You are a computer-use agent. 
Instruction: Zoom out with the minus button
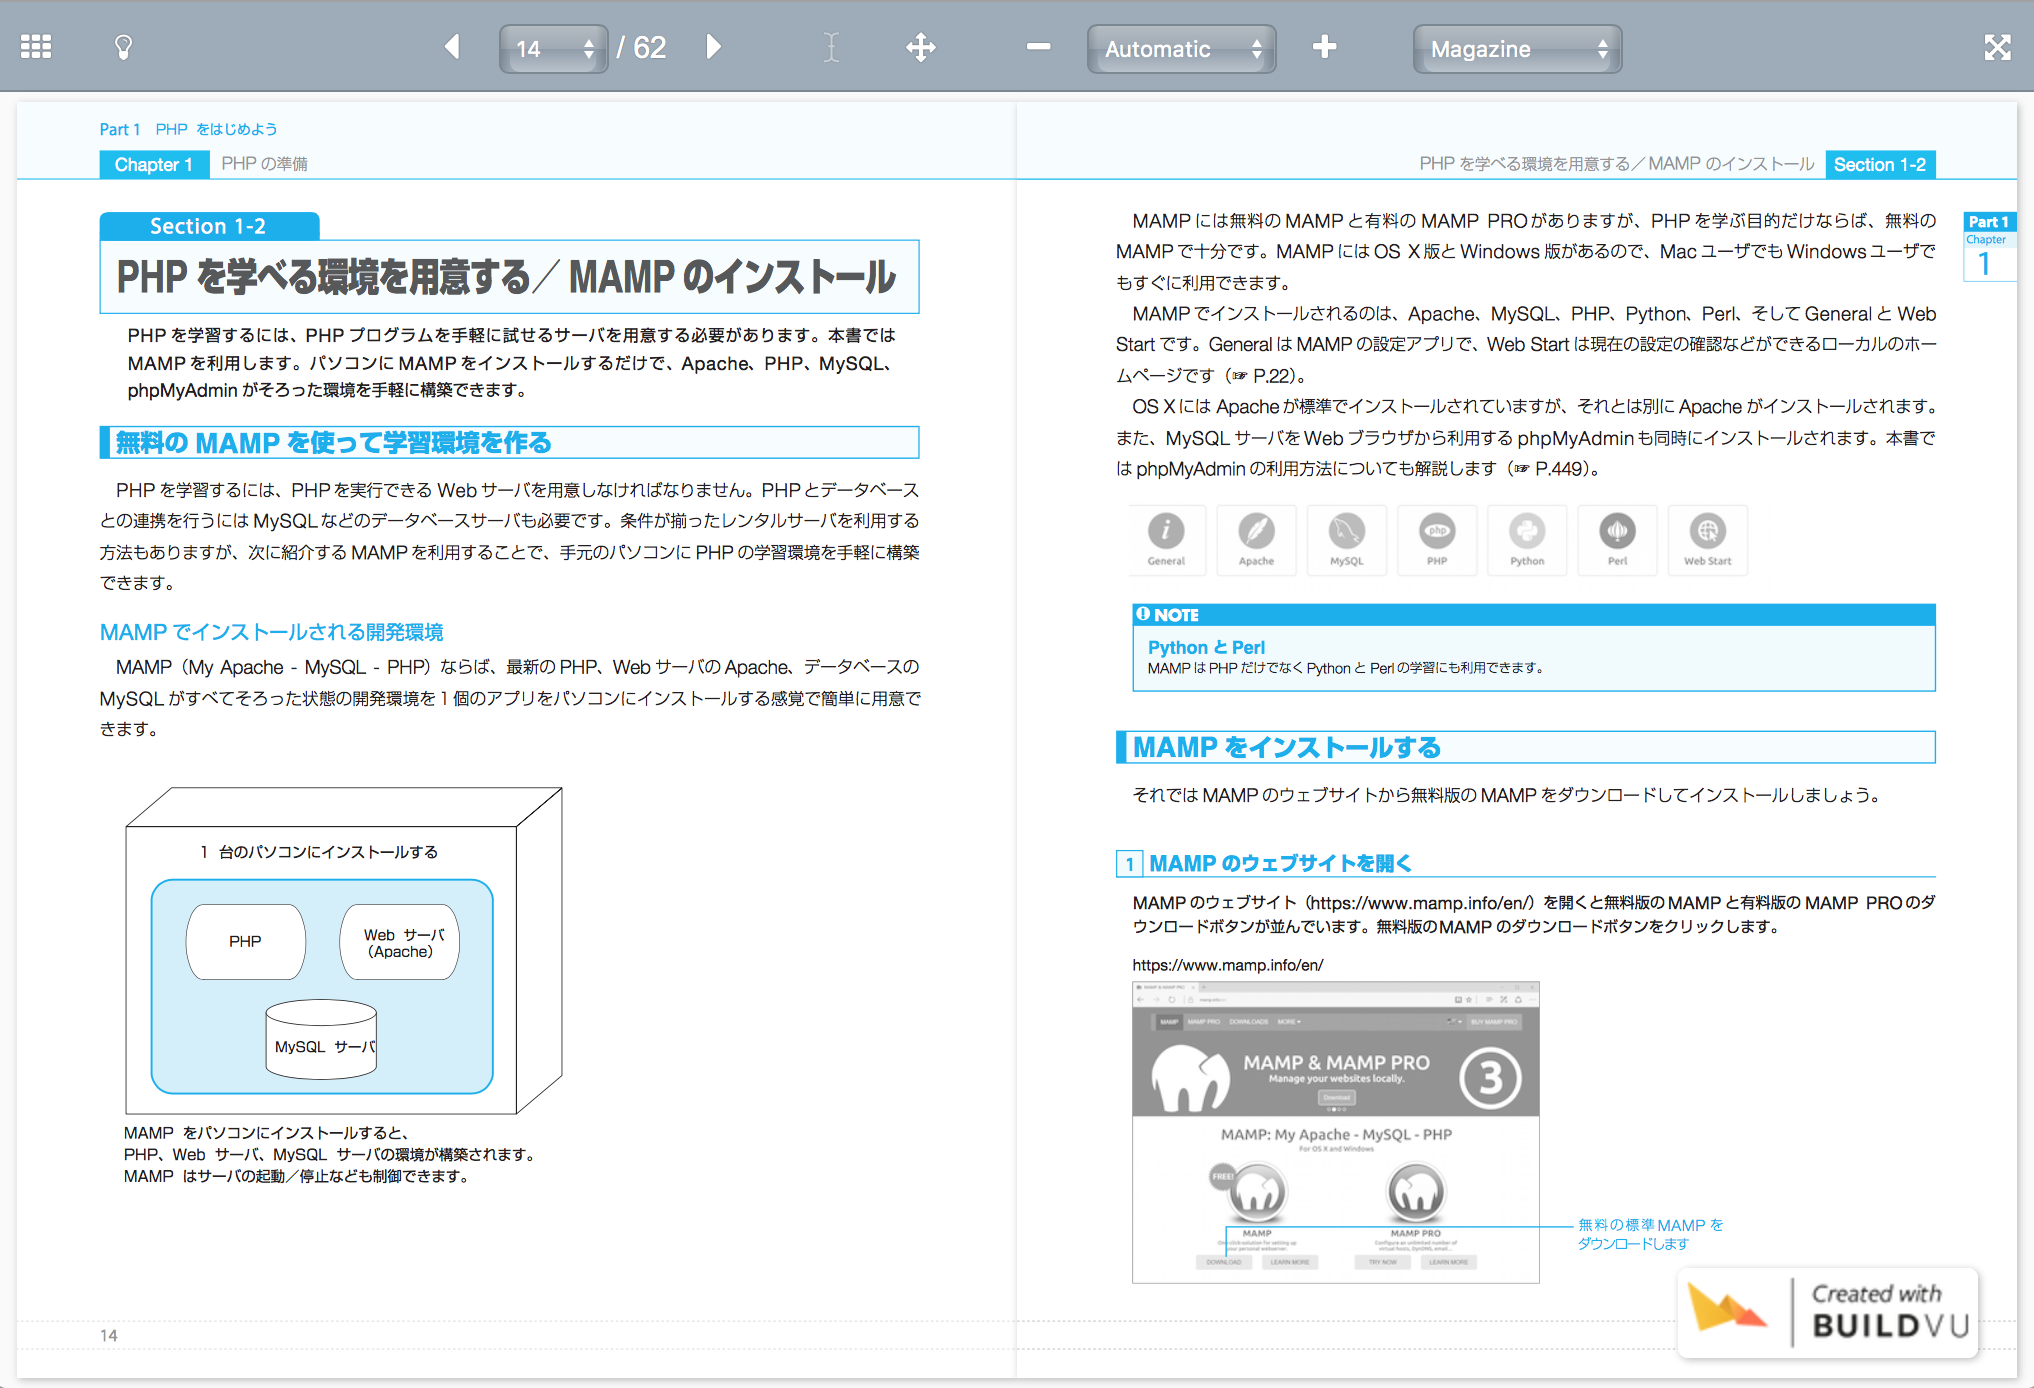1039,47
